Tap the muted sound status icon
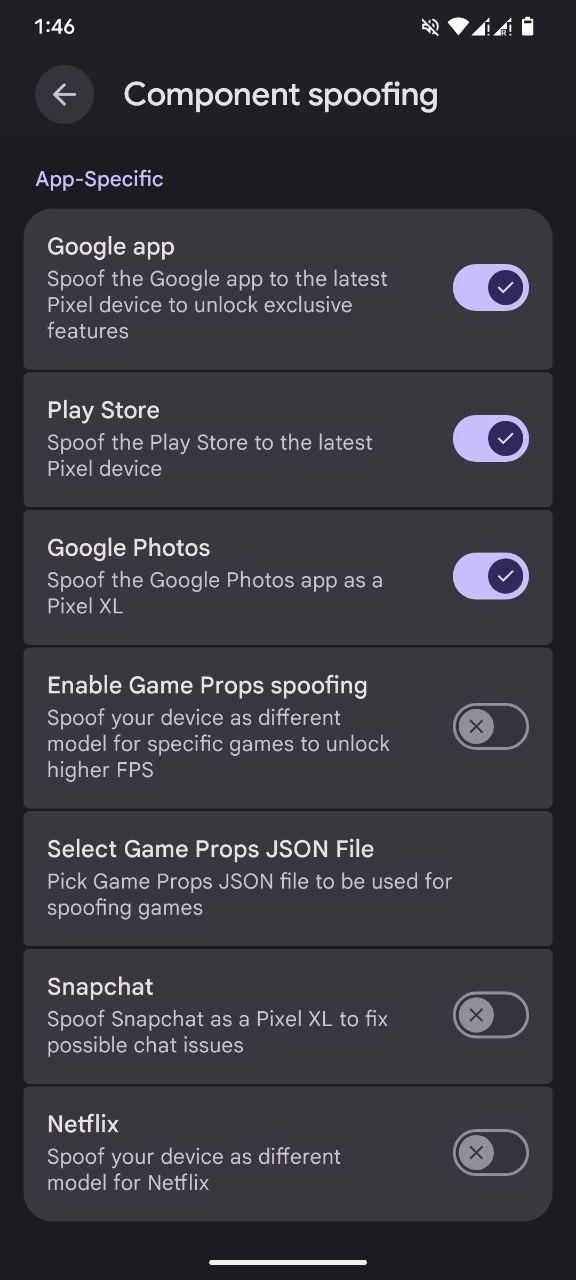 [431, 27]
